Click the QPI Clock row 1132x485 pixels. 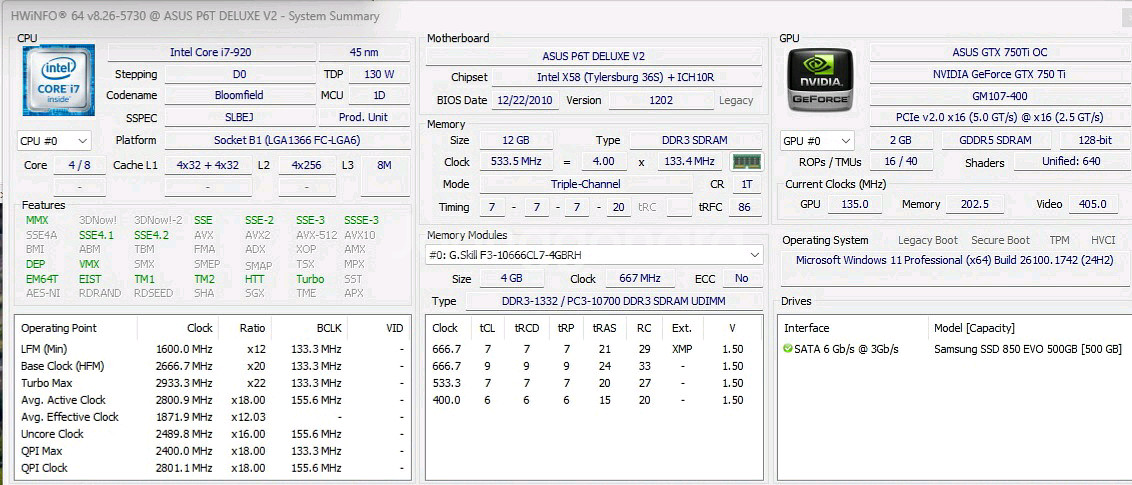pos(212,468)
